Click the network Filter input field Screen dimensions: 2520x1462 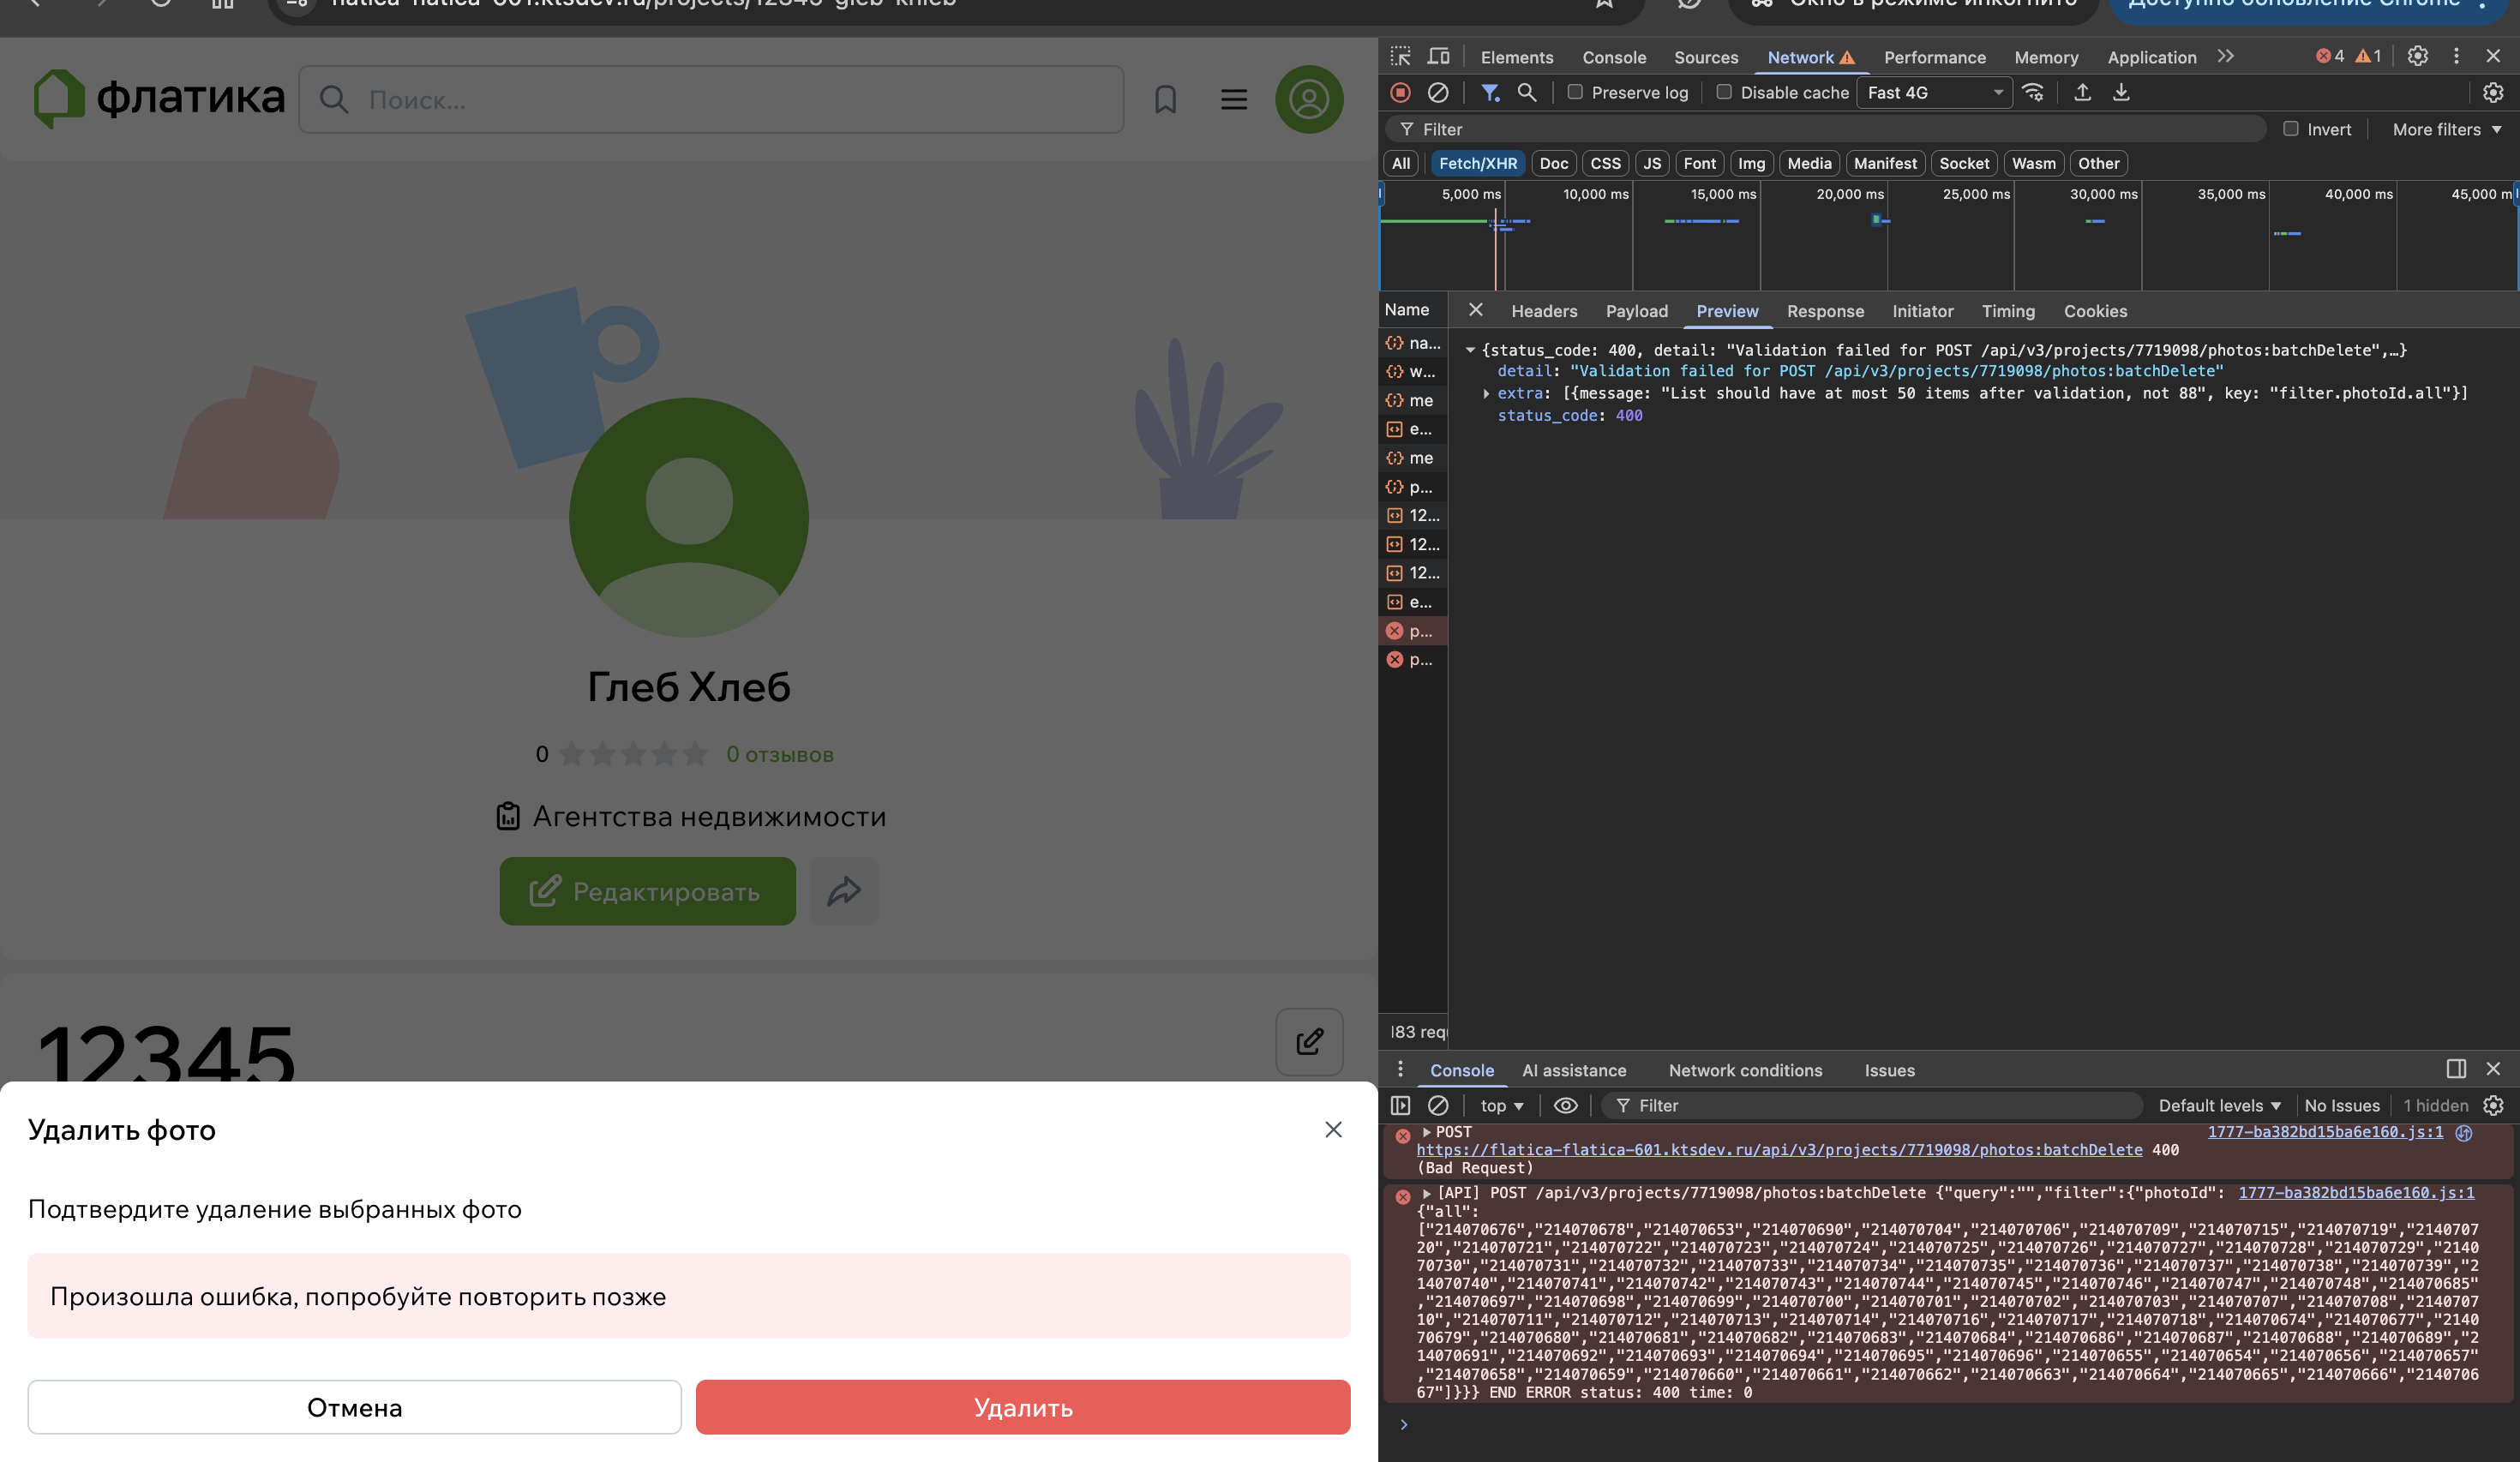1825,129
